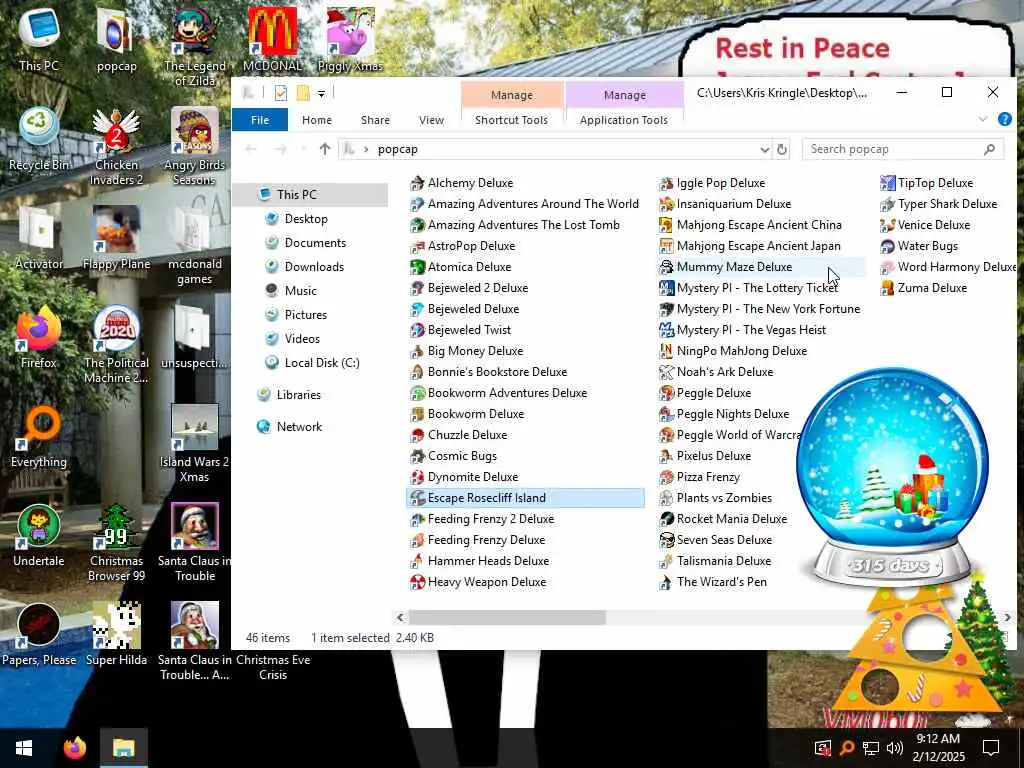This screenshot has width=1024, height=768.
Task: Click the Recycle Bin desktop icon
Action: pyautogui.click(x=39, y=140)
